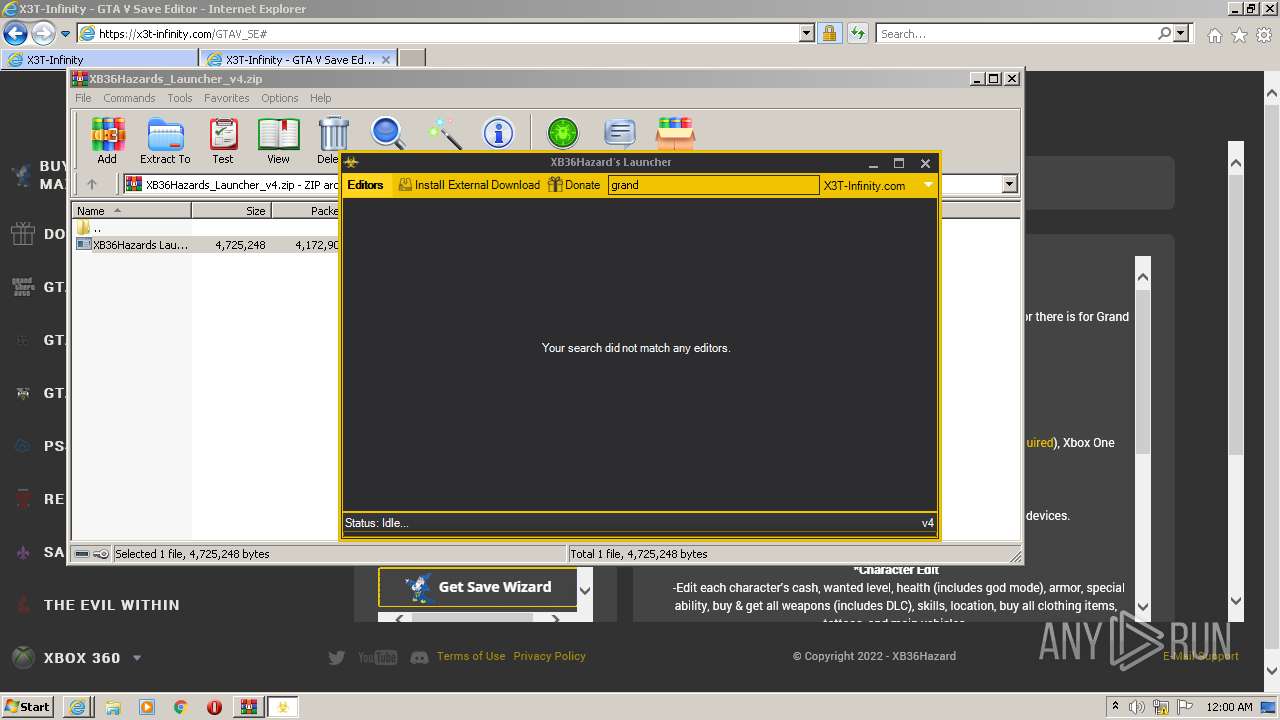Screen dimensions: 1280x720
Task: Open Chrome from the taskbar
Action: click(181, 707)
